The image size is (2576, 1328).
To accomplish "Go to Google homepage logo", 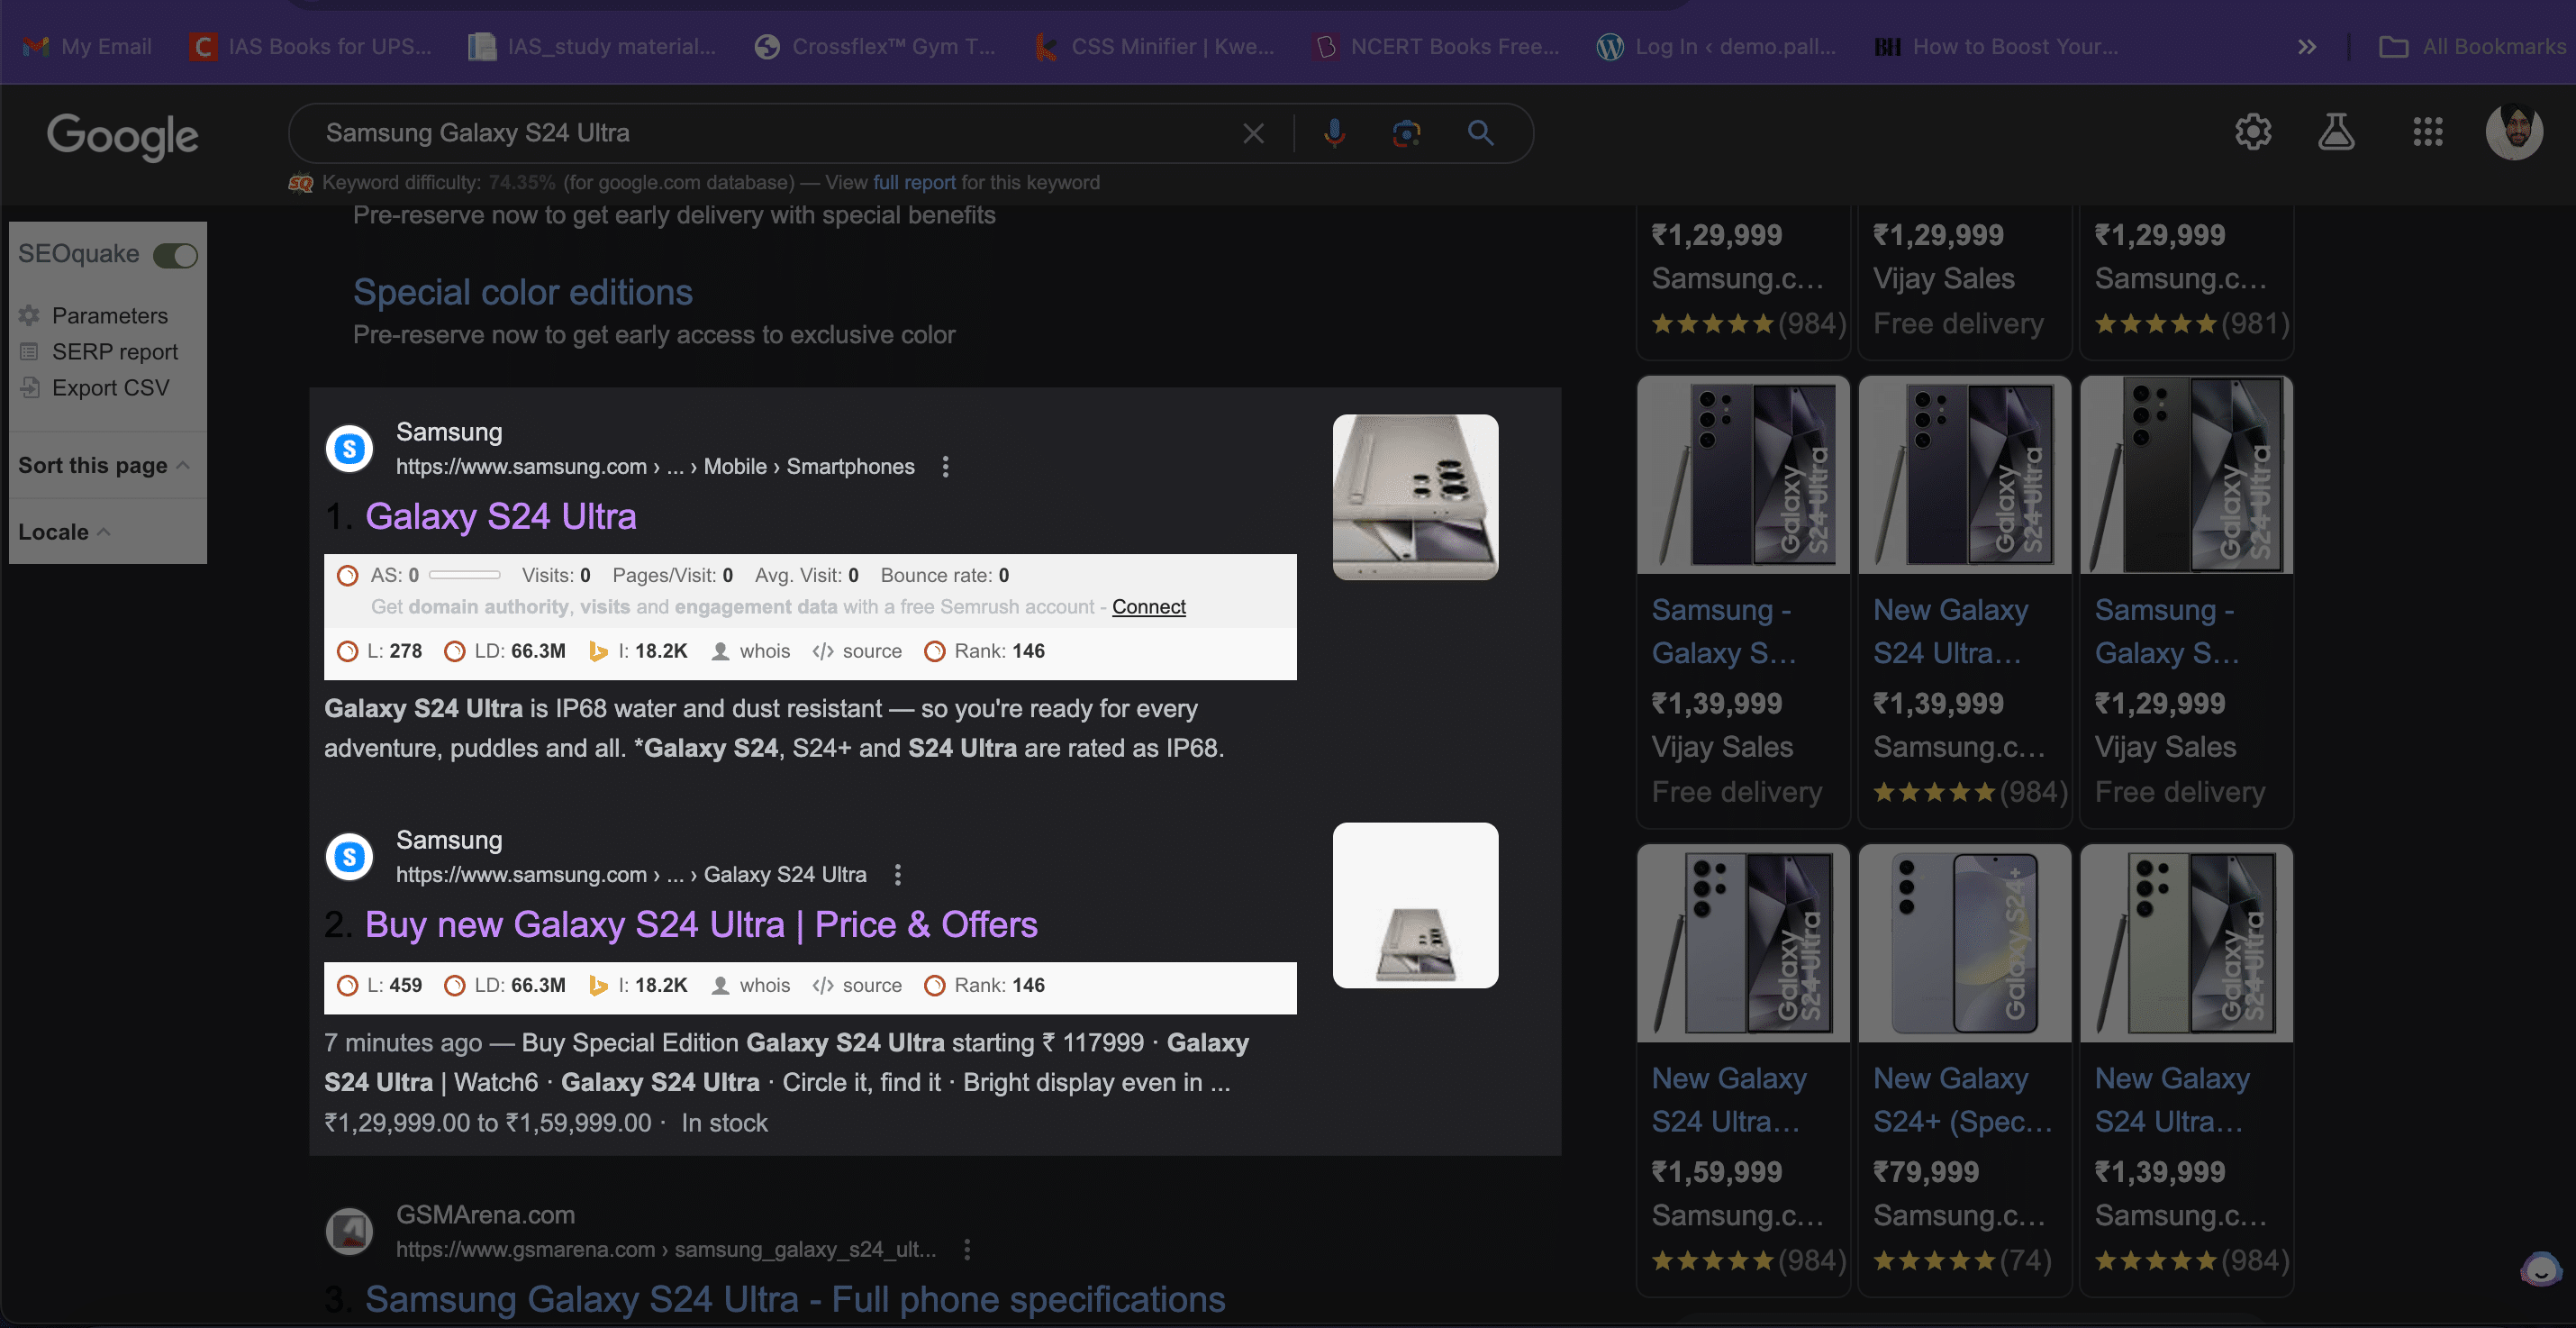I will [x=122, y=135].
